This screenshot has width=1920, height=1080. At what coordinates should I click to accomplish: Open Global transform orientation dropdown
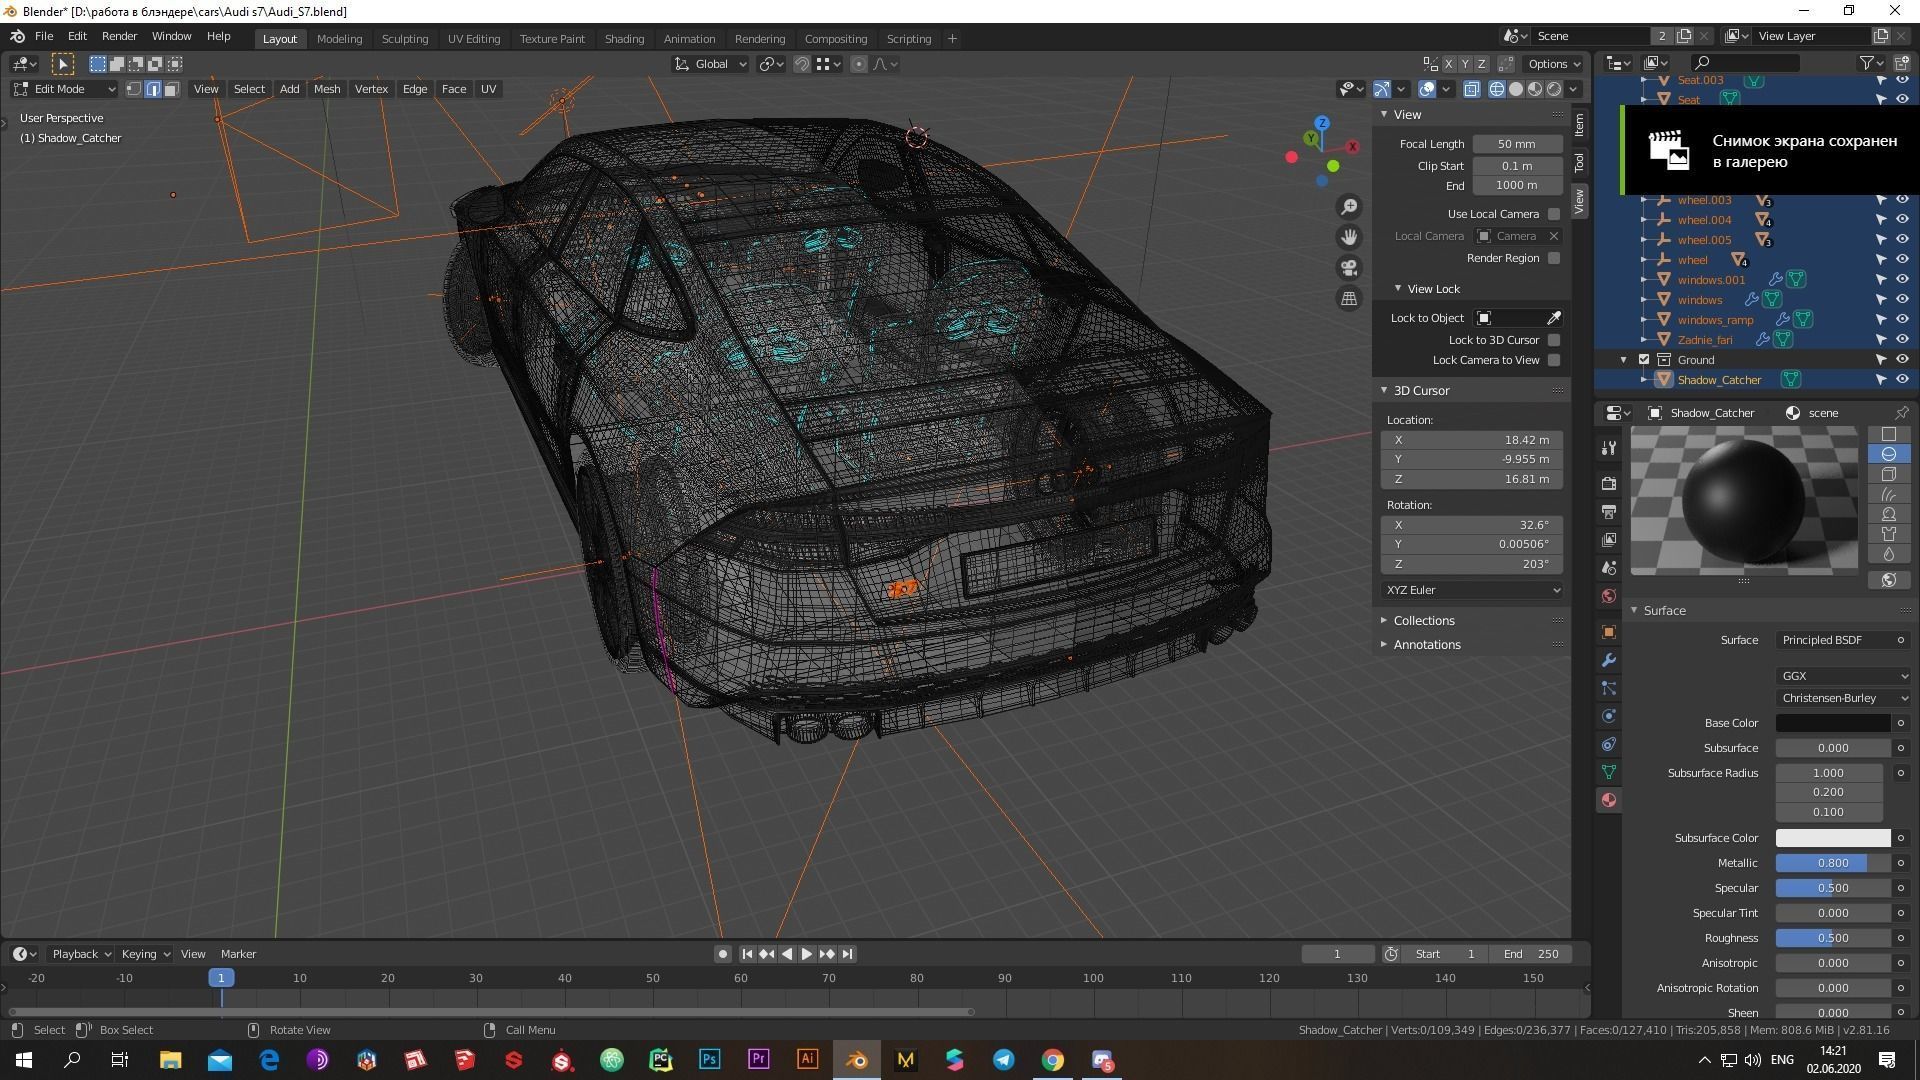coord(711,64)
